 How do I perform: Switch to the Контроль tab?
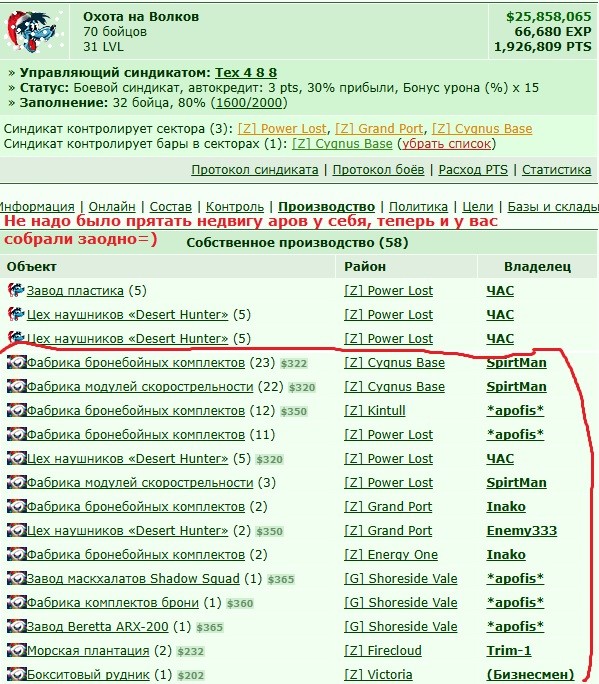click(x=235, y=206)
